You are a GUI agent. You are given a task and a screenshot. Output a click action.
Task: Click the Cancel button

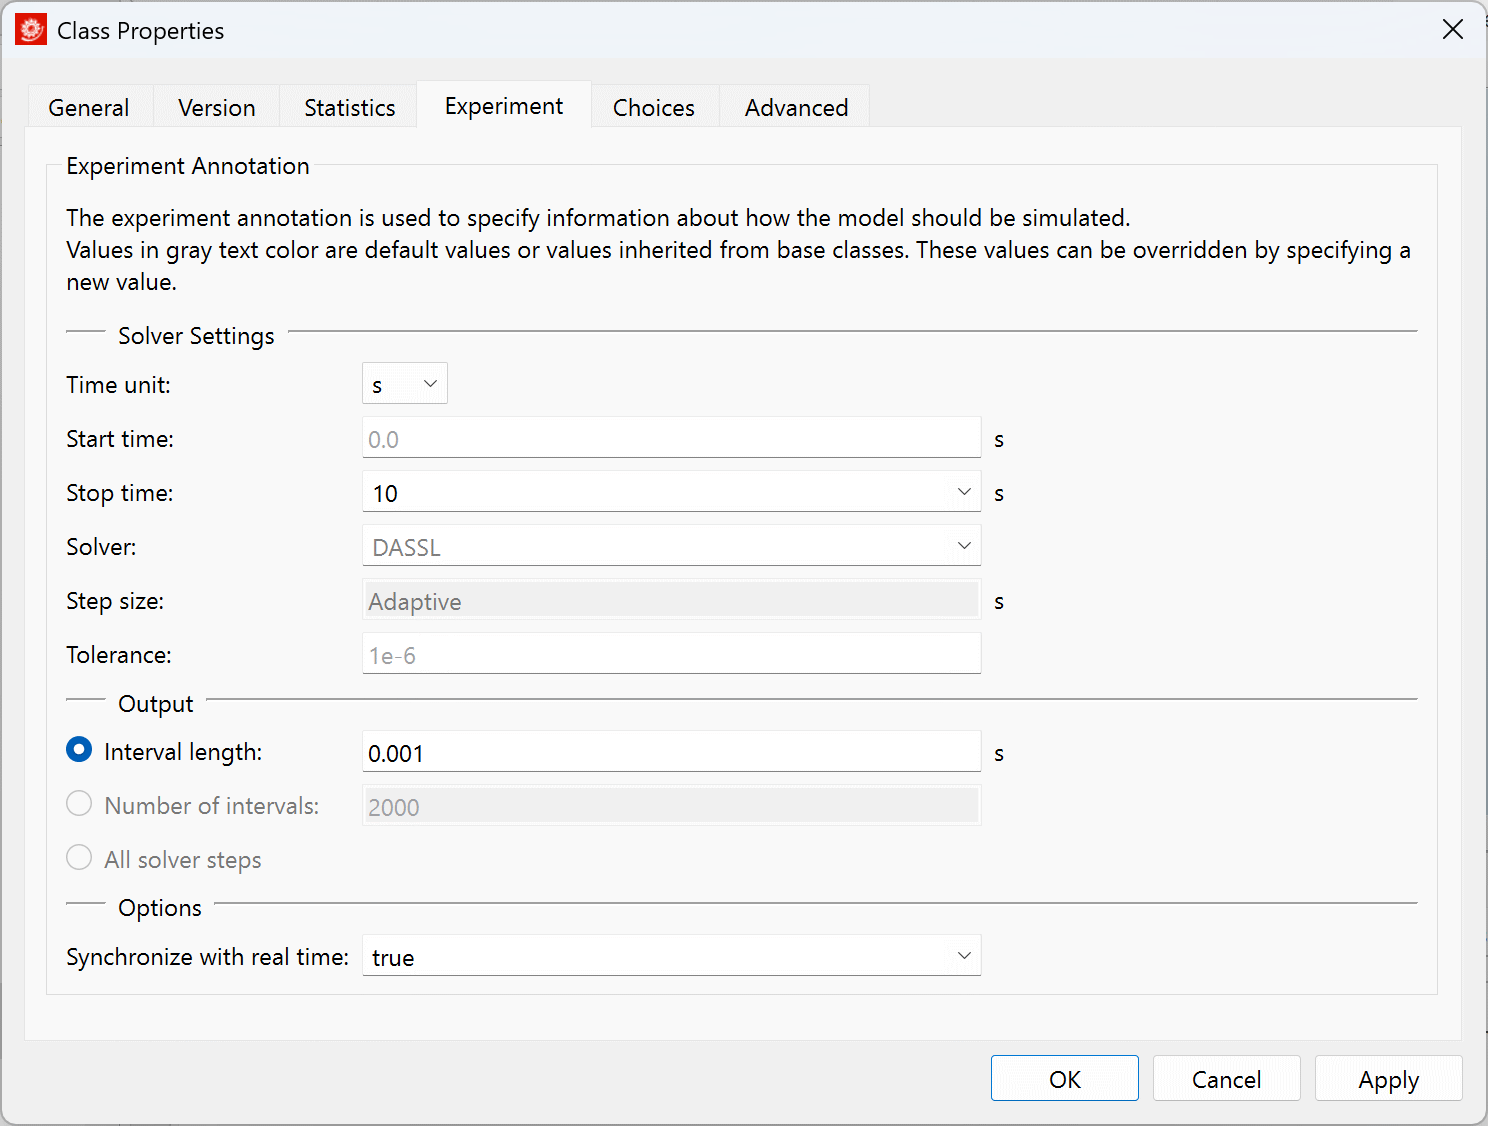1227,1079
